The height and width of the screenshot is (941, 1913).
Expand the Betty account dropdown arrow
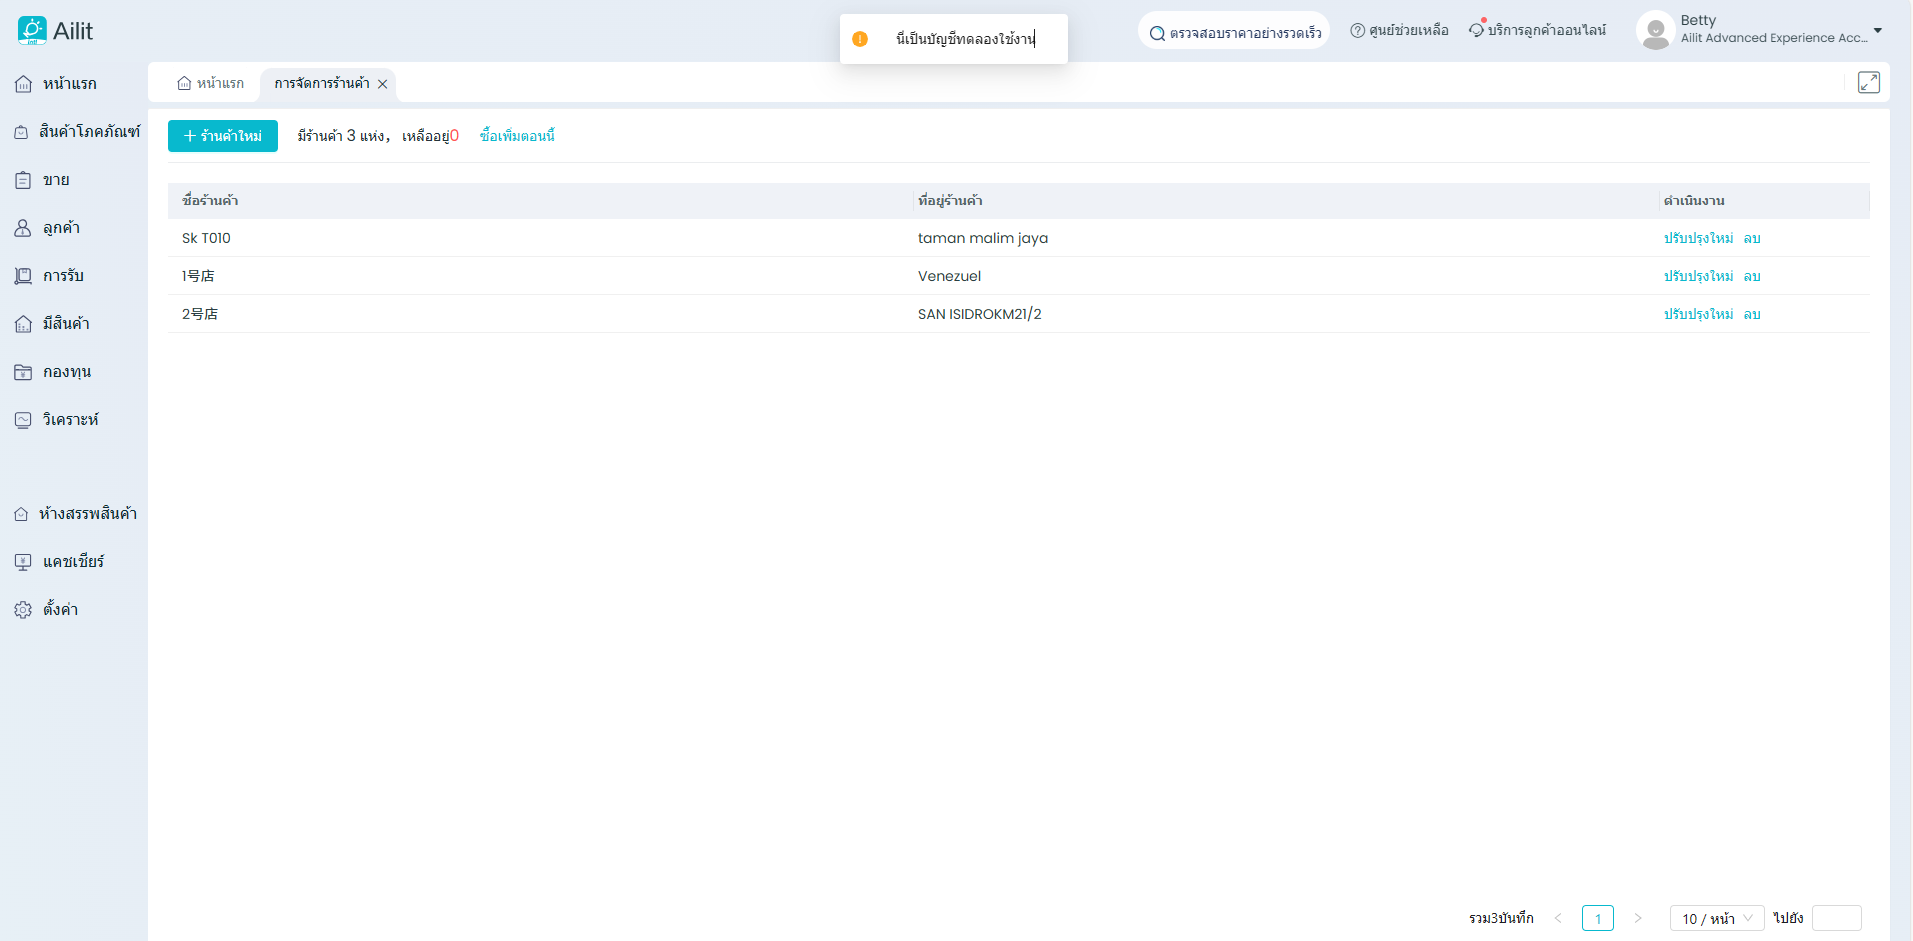pos(1877,30)
